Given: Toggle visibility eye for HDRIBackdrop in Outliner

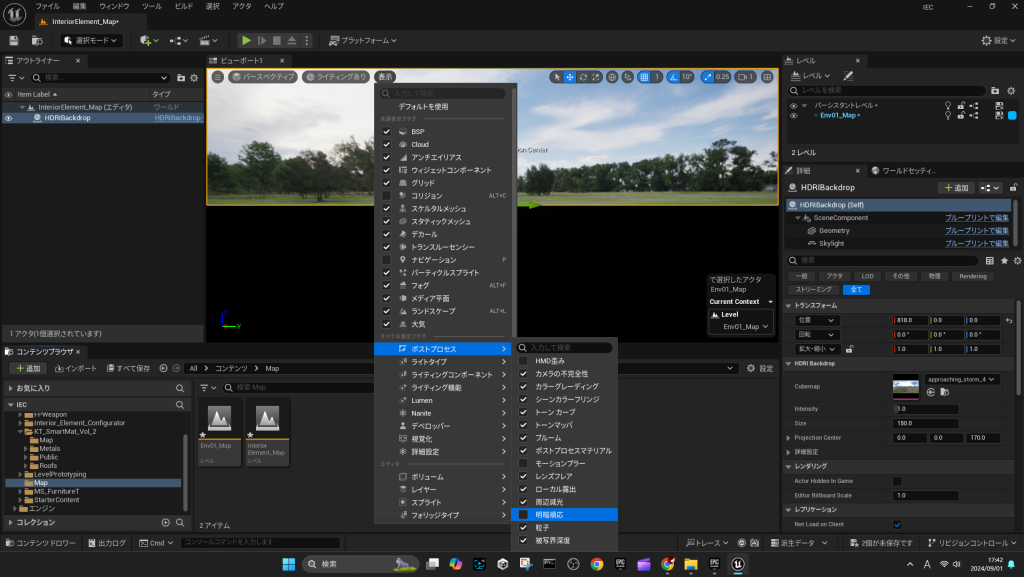Looking at the screenshot, I should pyautogui.click(x=8, y=118).
